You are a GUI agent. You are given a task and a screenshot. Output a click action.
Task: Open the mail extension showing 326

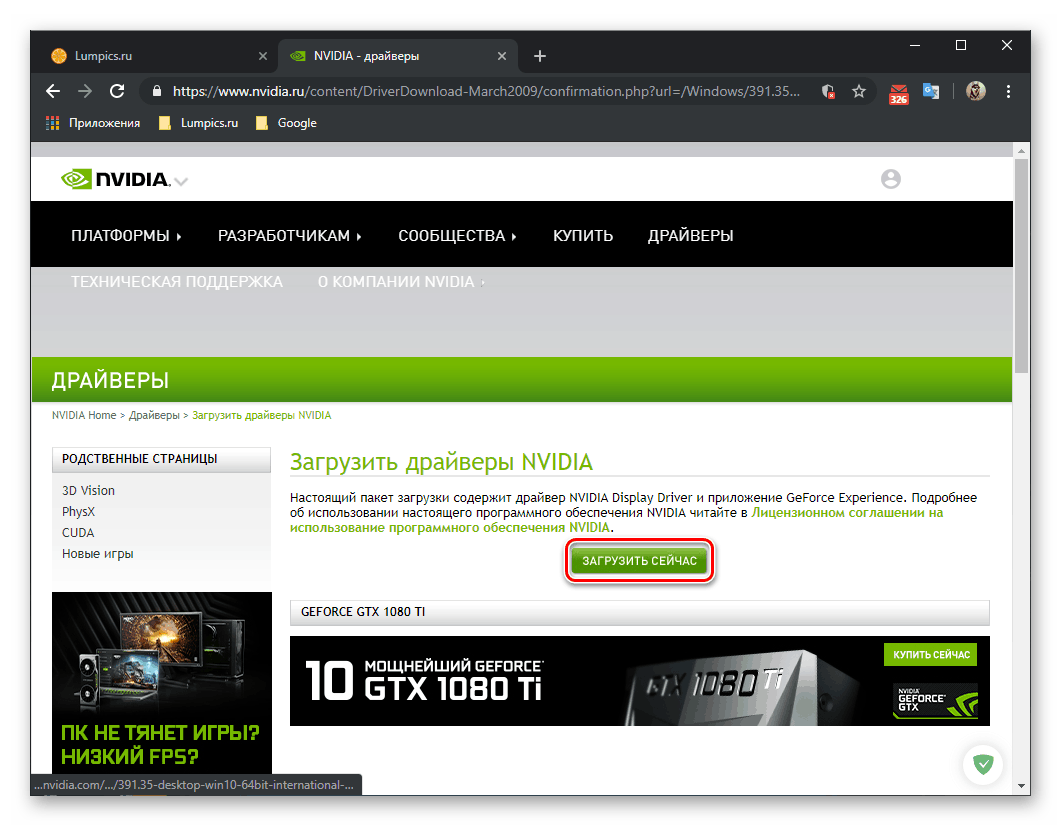pyautogui.click(x=899, y=93)
